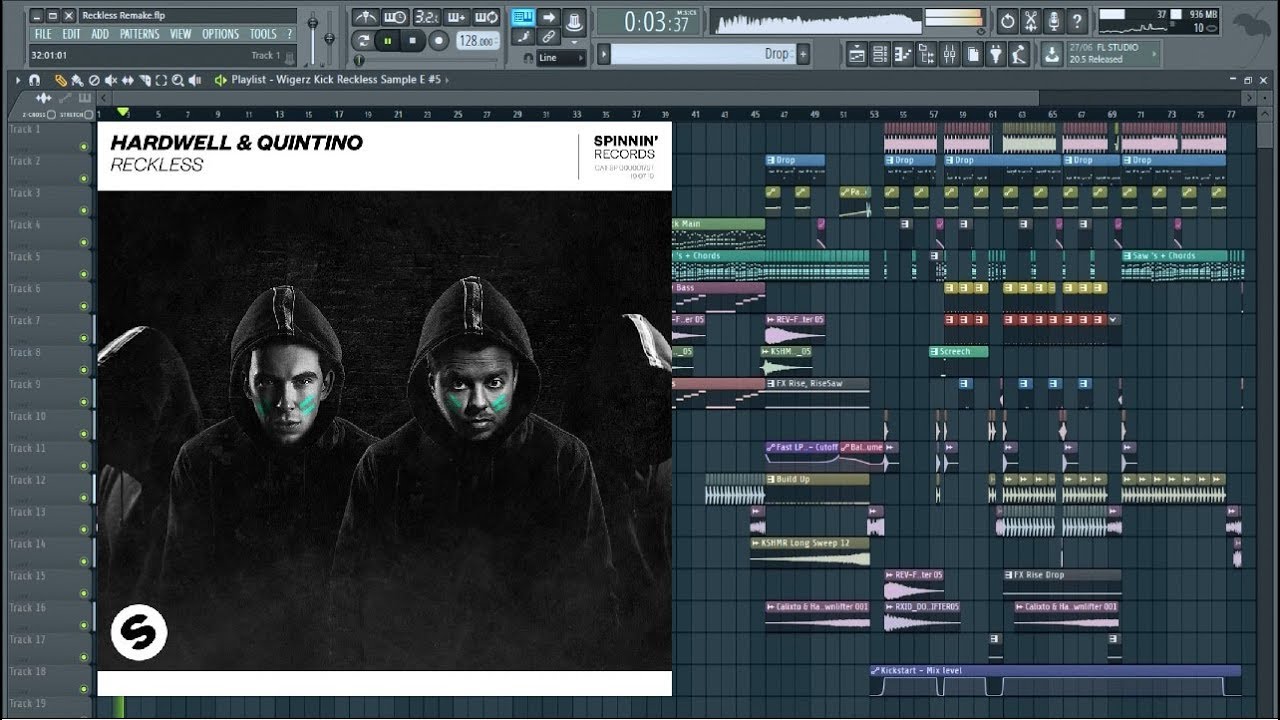Viewport: 1280px width, 720px height.
Task: Open the TOOLS menu
Action: 263,34
